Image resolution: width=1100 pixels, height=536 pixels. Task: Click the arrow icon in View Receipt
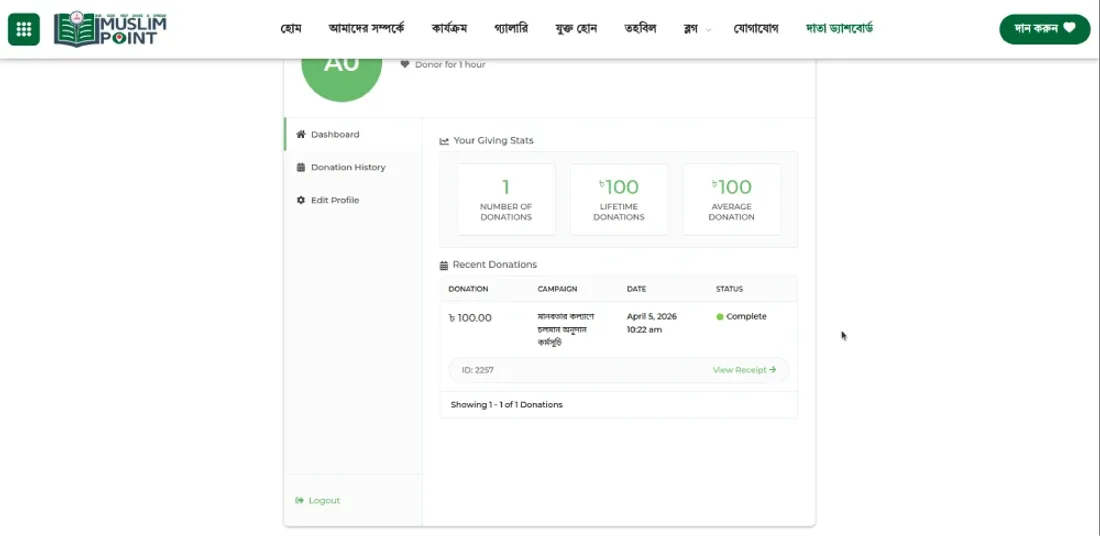(x=772, y=370)
